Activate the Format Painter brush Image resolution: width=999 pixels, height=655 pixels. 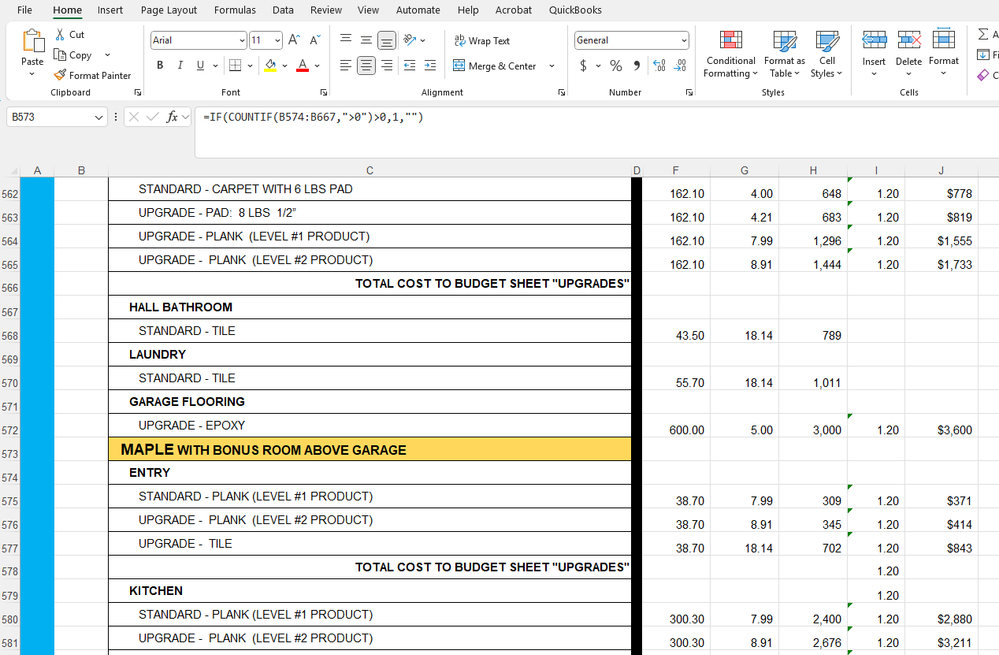[60, 75]
